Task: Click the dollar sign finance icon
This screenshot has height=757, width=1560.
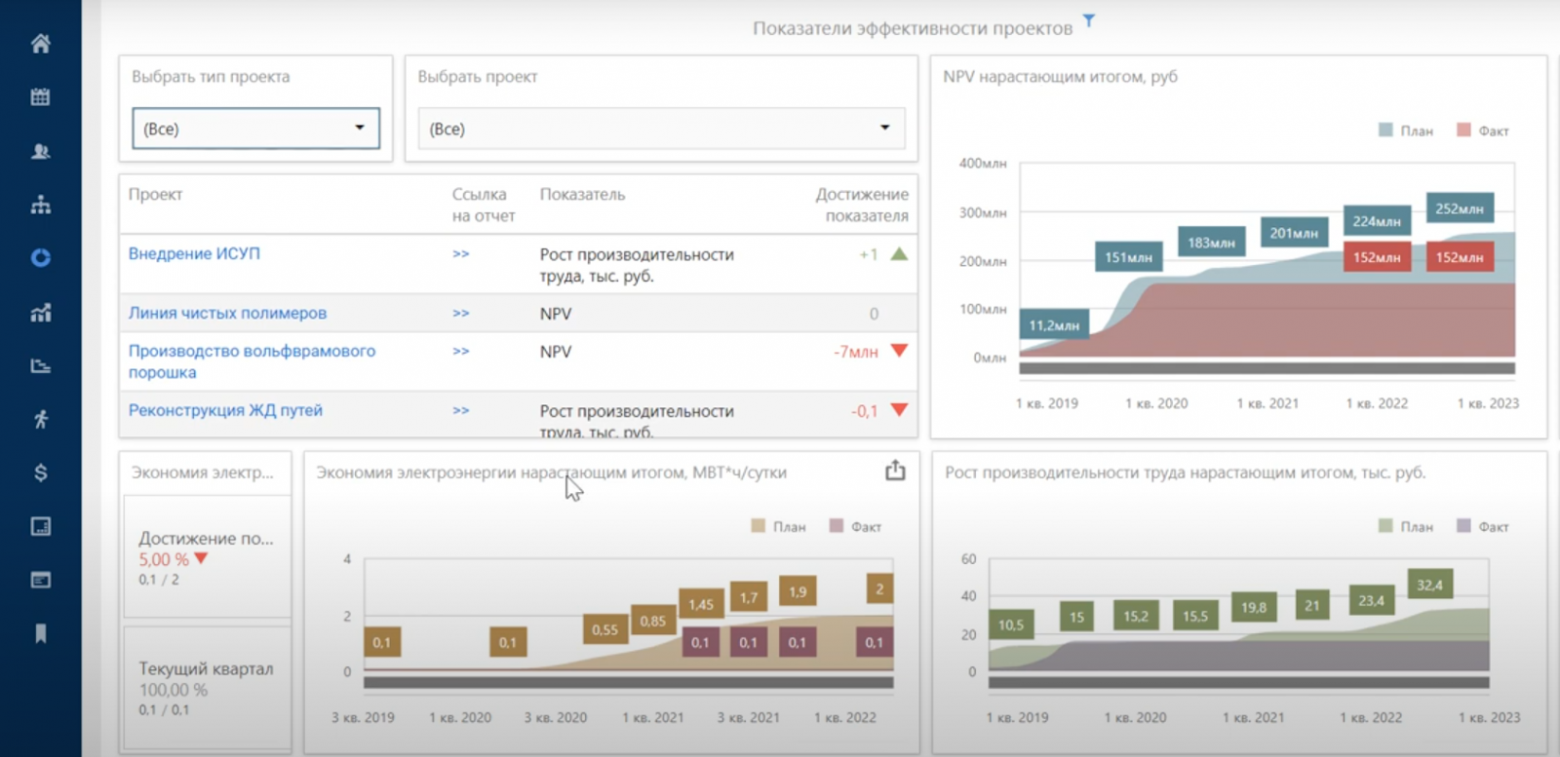Action: pos(41,473)
